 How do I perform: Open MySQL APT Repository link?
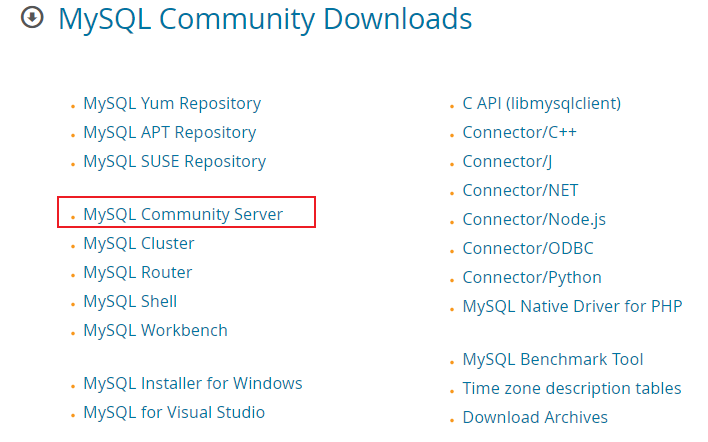click(x=170, y=133)
